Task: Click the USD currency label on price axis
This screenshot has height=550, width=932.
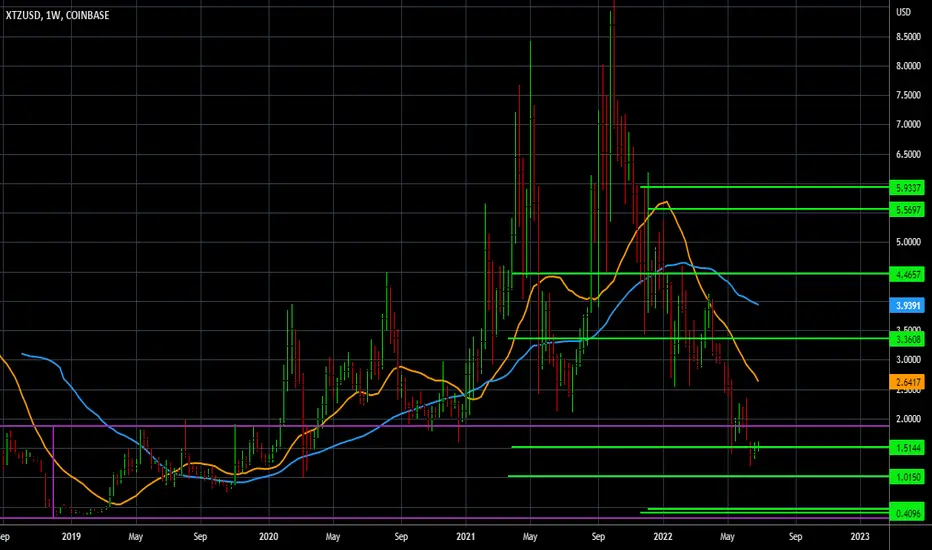Action: [903, 12]
